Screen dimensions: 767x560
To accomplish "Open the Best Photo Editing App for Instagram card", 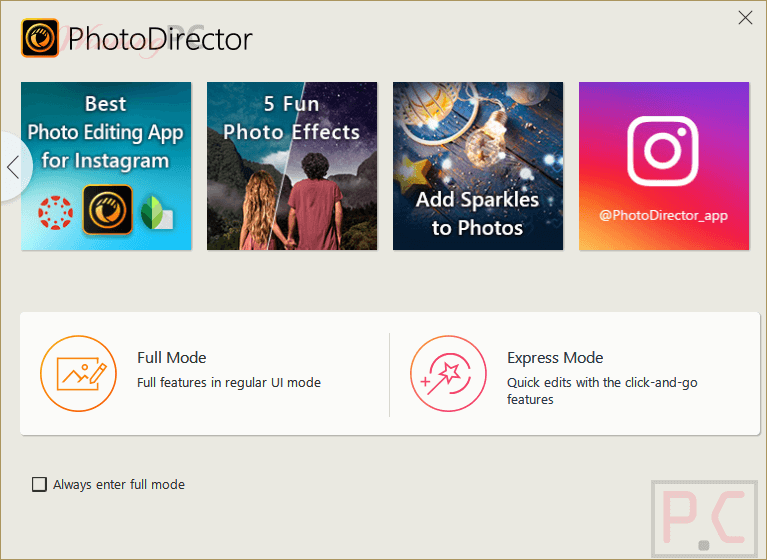I will pyautogui.click(x=106, y=166).
